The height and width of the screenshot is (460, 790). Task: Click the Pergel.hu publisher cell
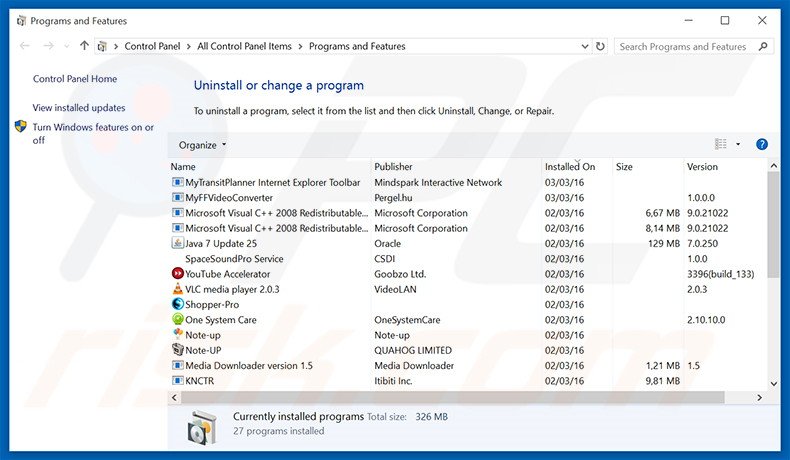click(x=393, y=198)
